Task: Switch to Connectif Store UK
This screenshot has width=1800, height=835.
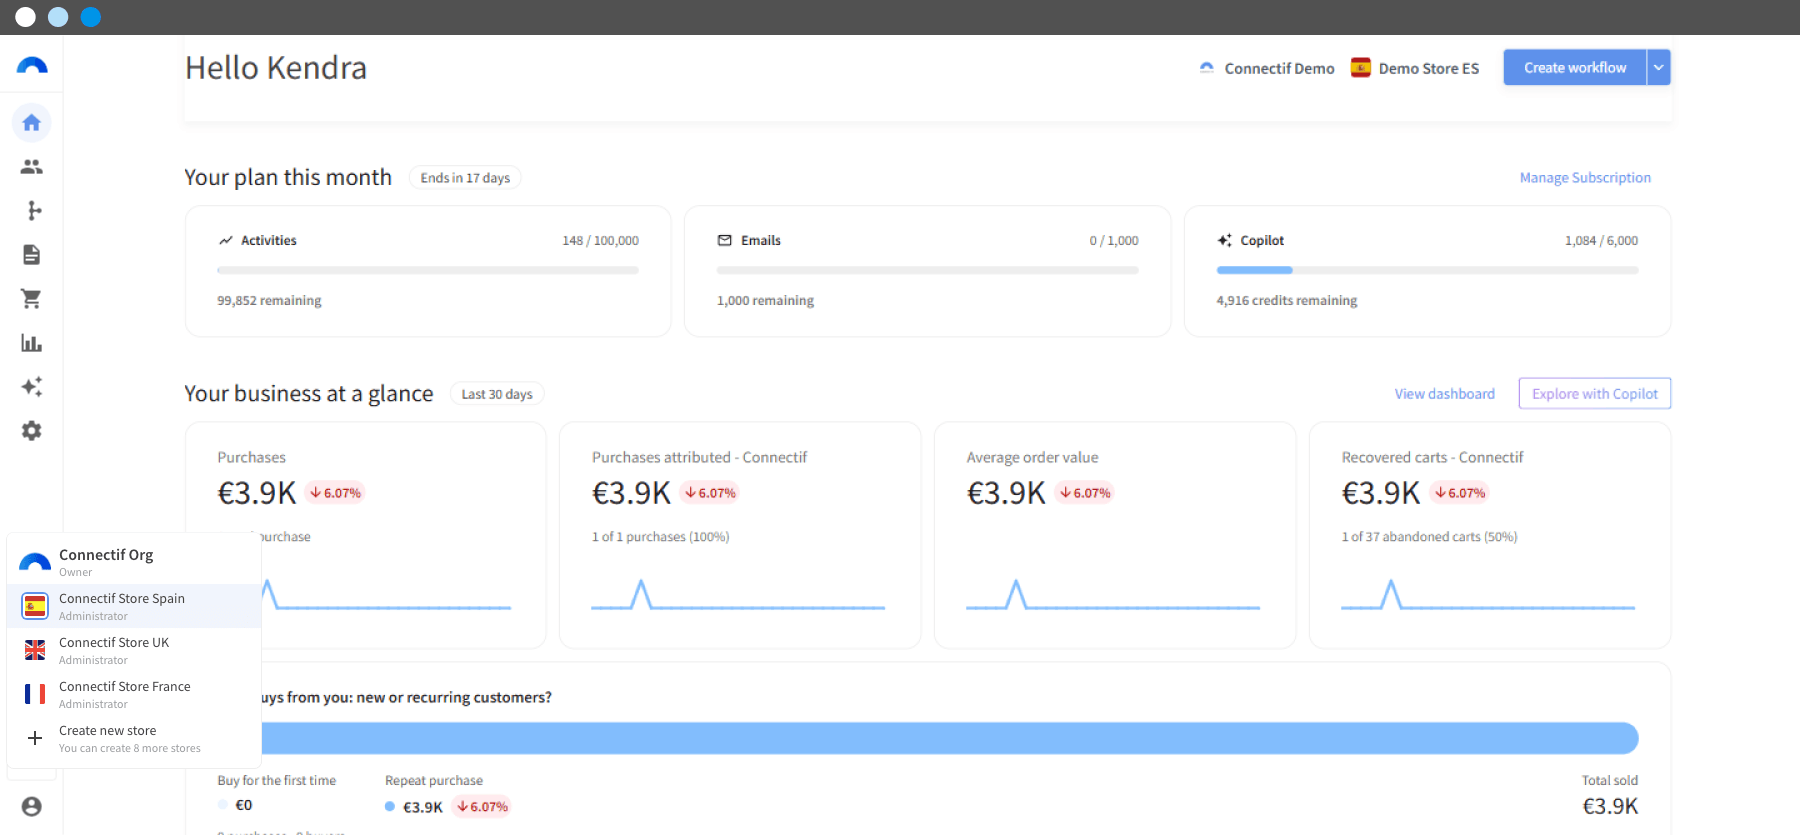Action: [134, 650]
